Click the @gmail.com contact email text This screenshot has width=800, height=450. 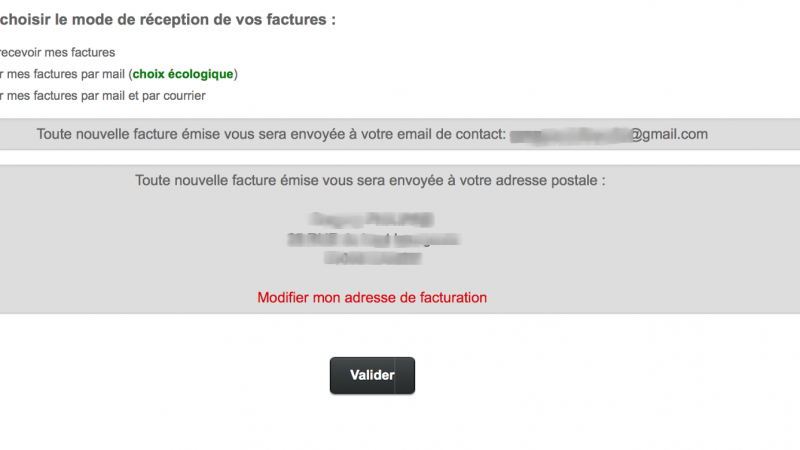click(668, 134)
